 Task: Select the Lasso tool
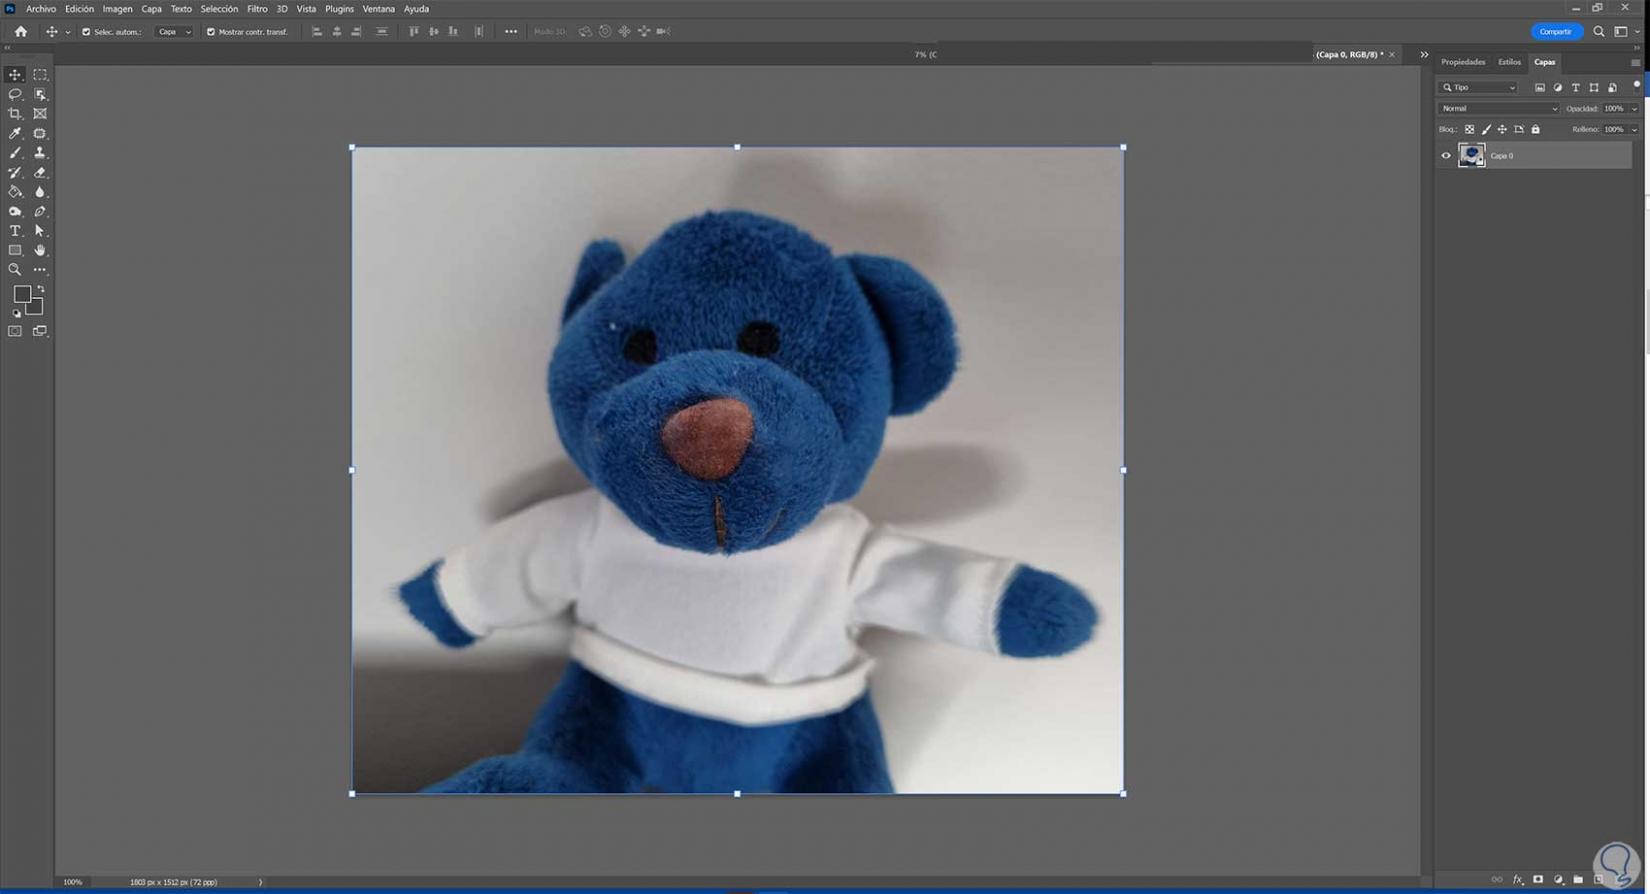15,94
